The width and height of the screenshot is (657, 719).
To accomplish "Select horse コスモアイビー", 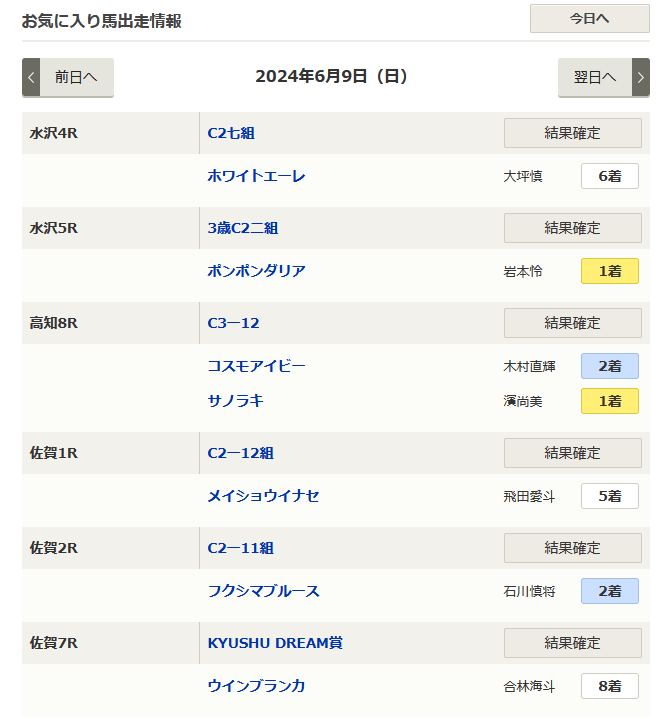I will [x=256, y=366].
